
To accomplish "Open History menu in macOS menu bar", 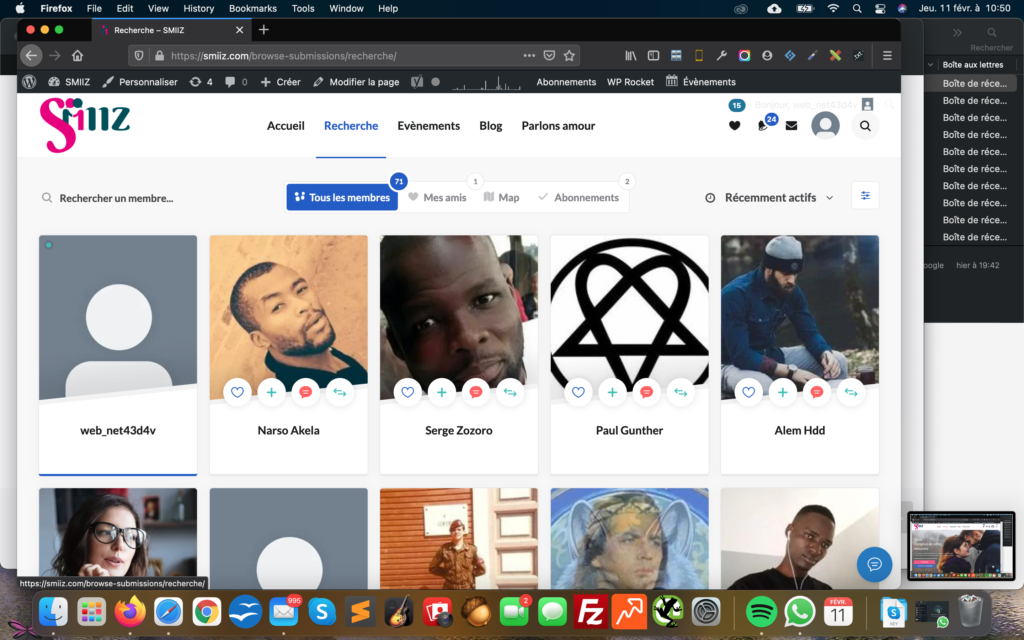I will click(x=199, y=8).
